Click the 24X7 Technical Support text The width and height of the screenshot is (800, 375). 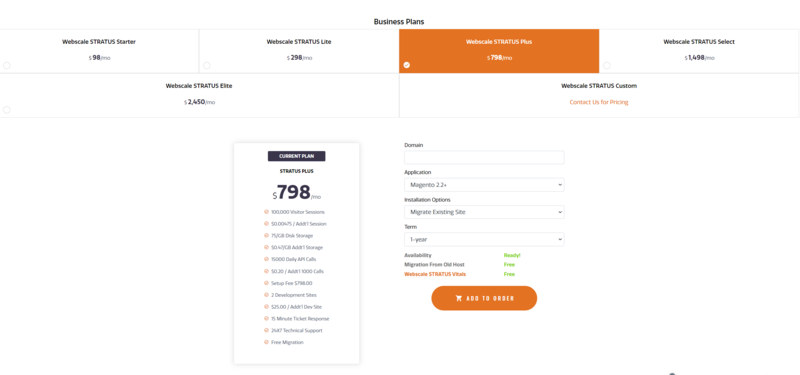[297, 331]
